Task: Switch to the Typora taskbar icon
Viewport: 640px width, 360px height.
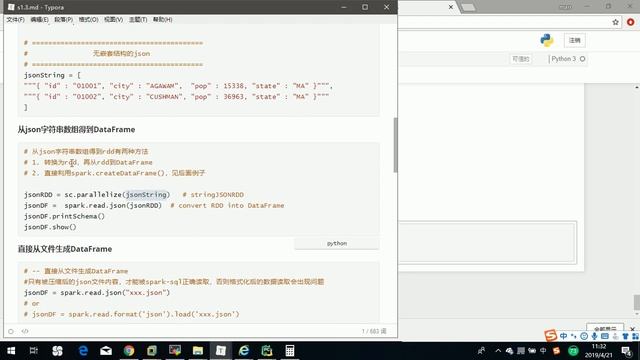Action: coord(221,351)
